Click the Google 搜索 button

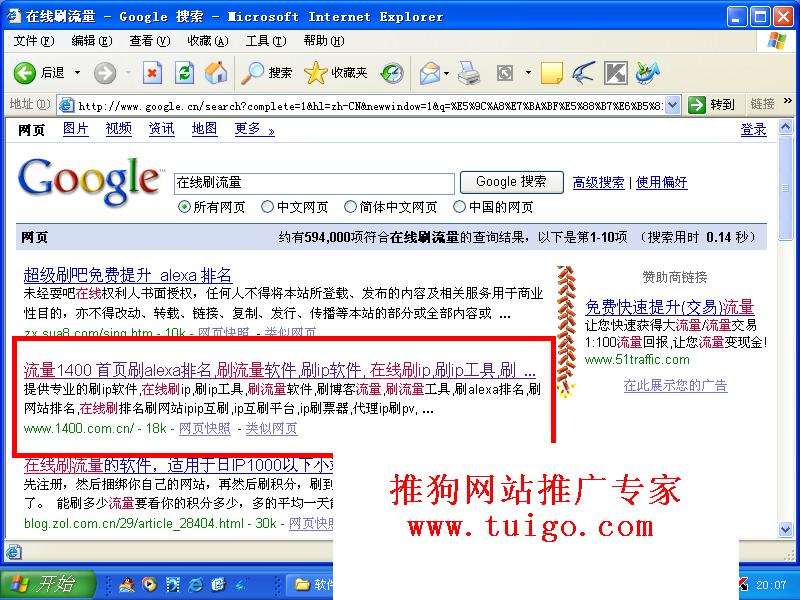click(x=512, y=182)
